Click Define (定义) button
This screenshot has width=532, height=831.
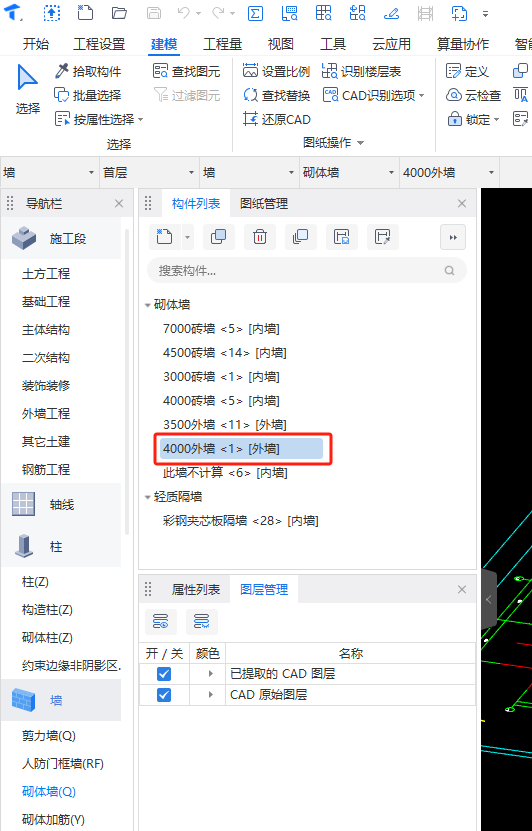(x=467, y=71)
